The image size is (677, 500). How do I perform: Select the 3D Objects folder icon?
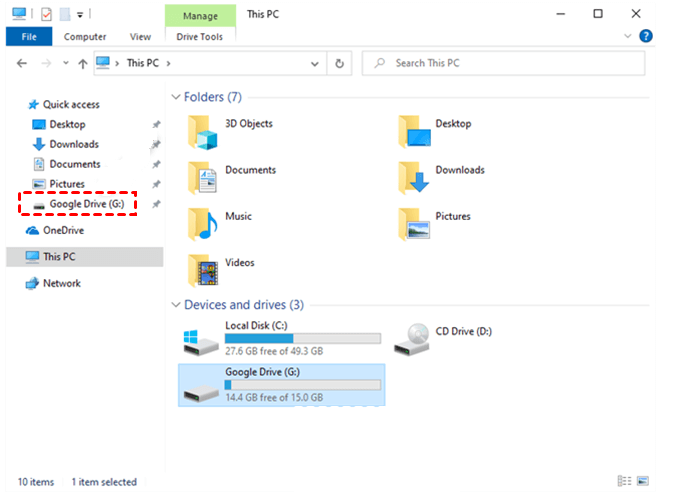(202, 133)
